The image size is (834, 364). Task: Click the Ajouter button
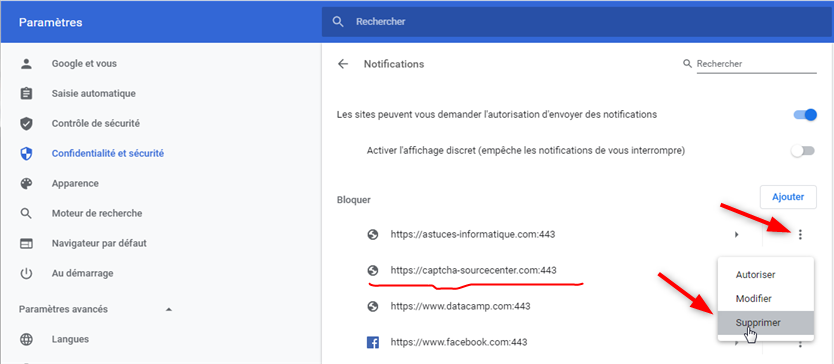[x=788, y=197]
